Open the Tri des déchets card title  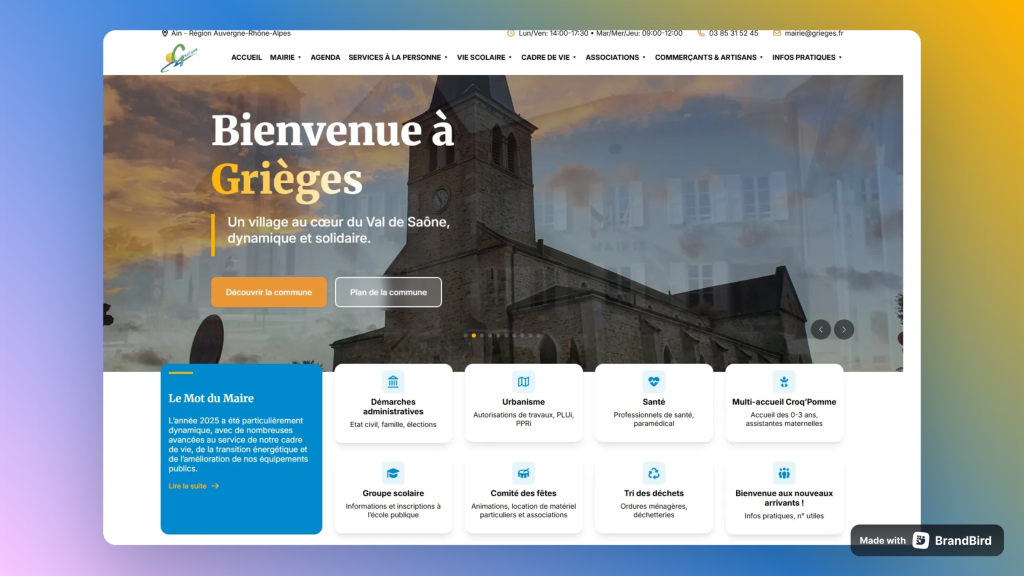coord(654,493)
